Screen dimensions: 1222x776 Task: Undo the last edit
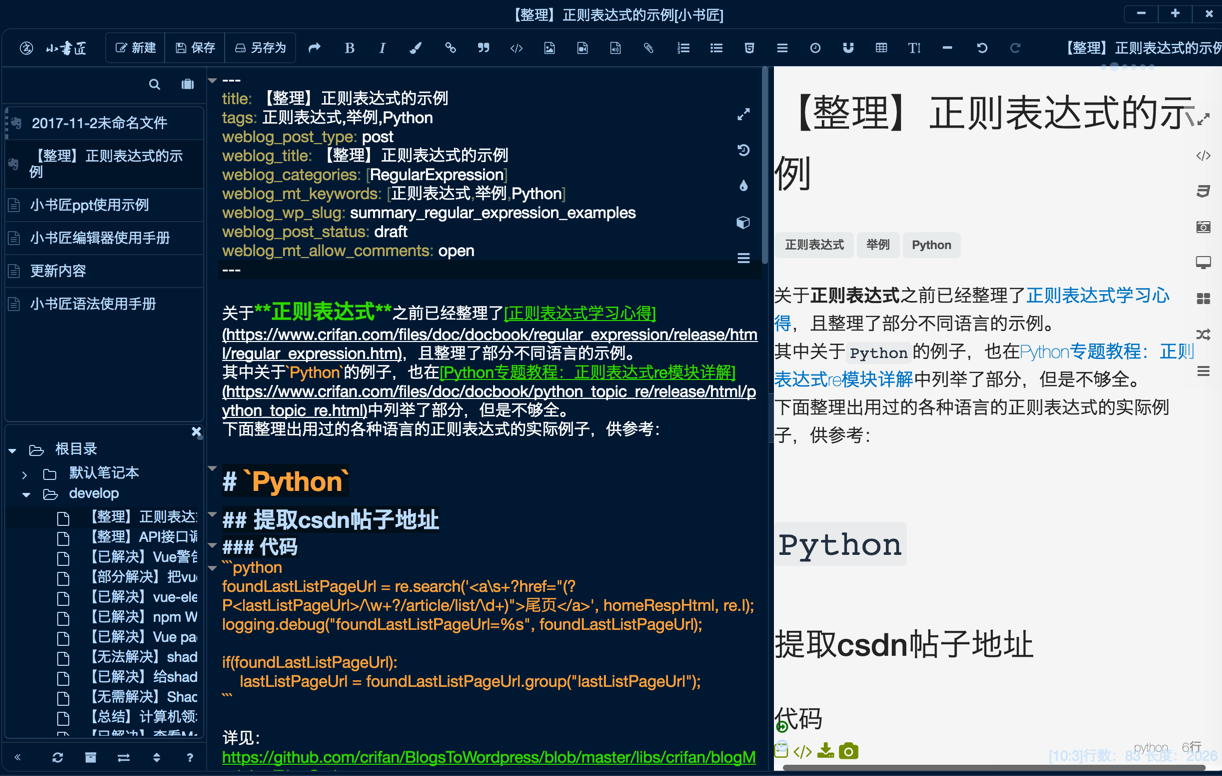982,48
